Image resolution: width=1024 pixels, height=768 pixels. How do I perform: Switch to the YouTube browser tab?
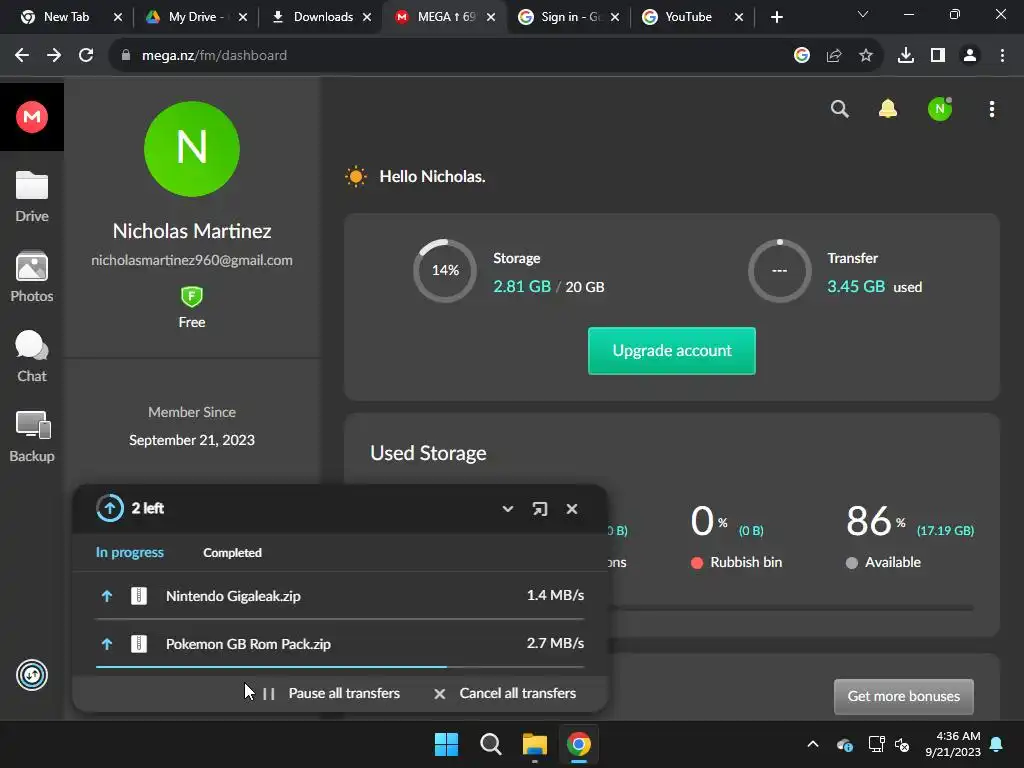688,17
